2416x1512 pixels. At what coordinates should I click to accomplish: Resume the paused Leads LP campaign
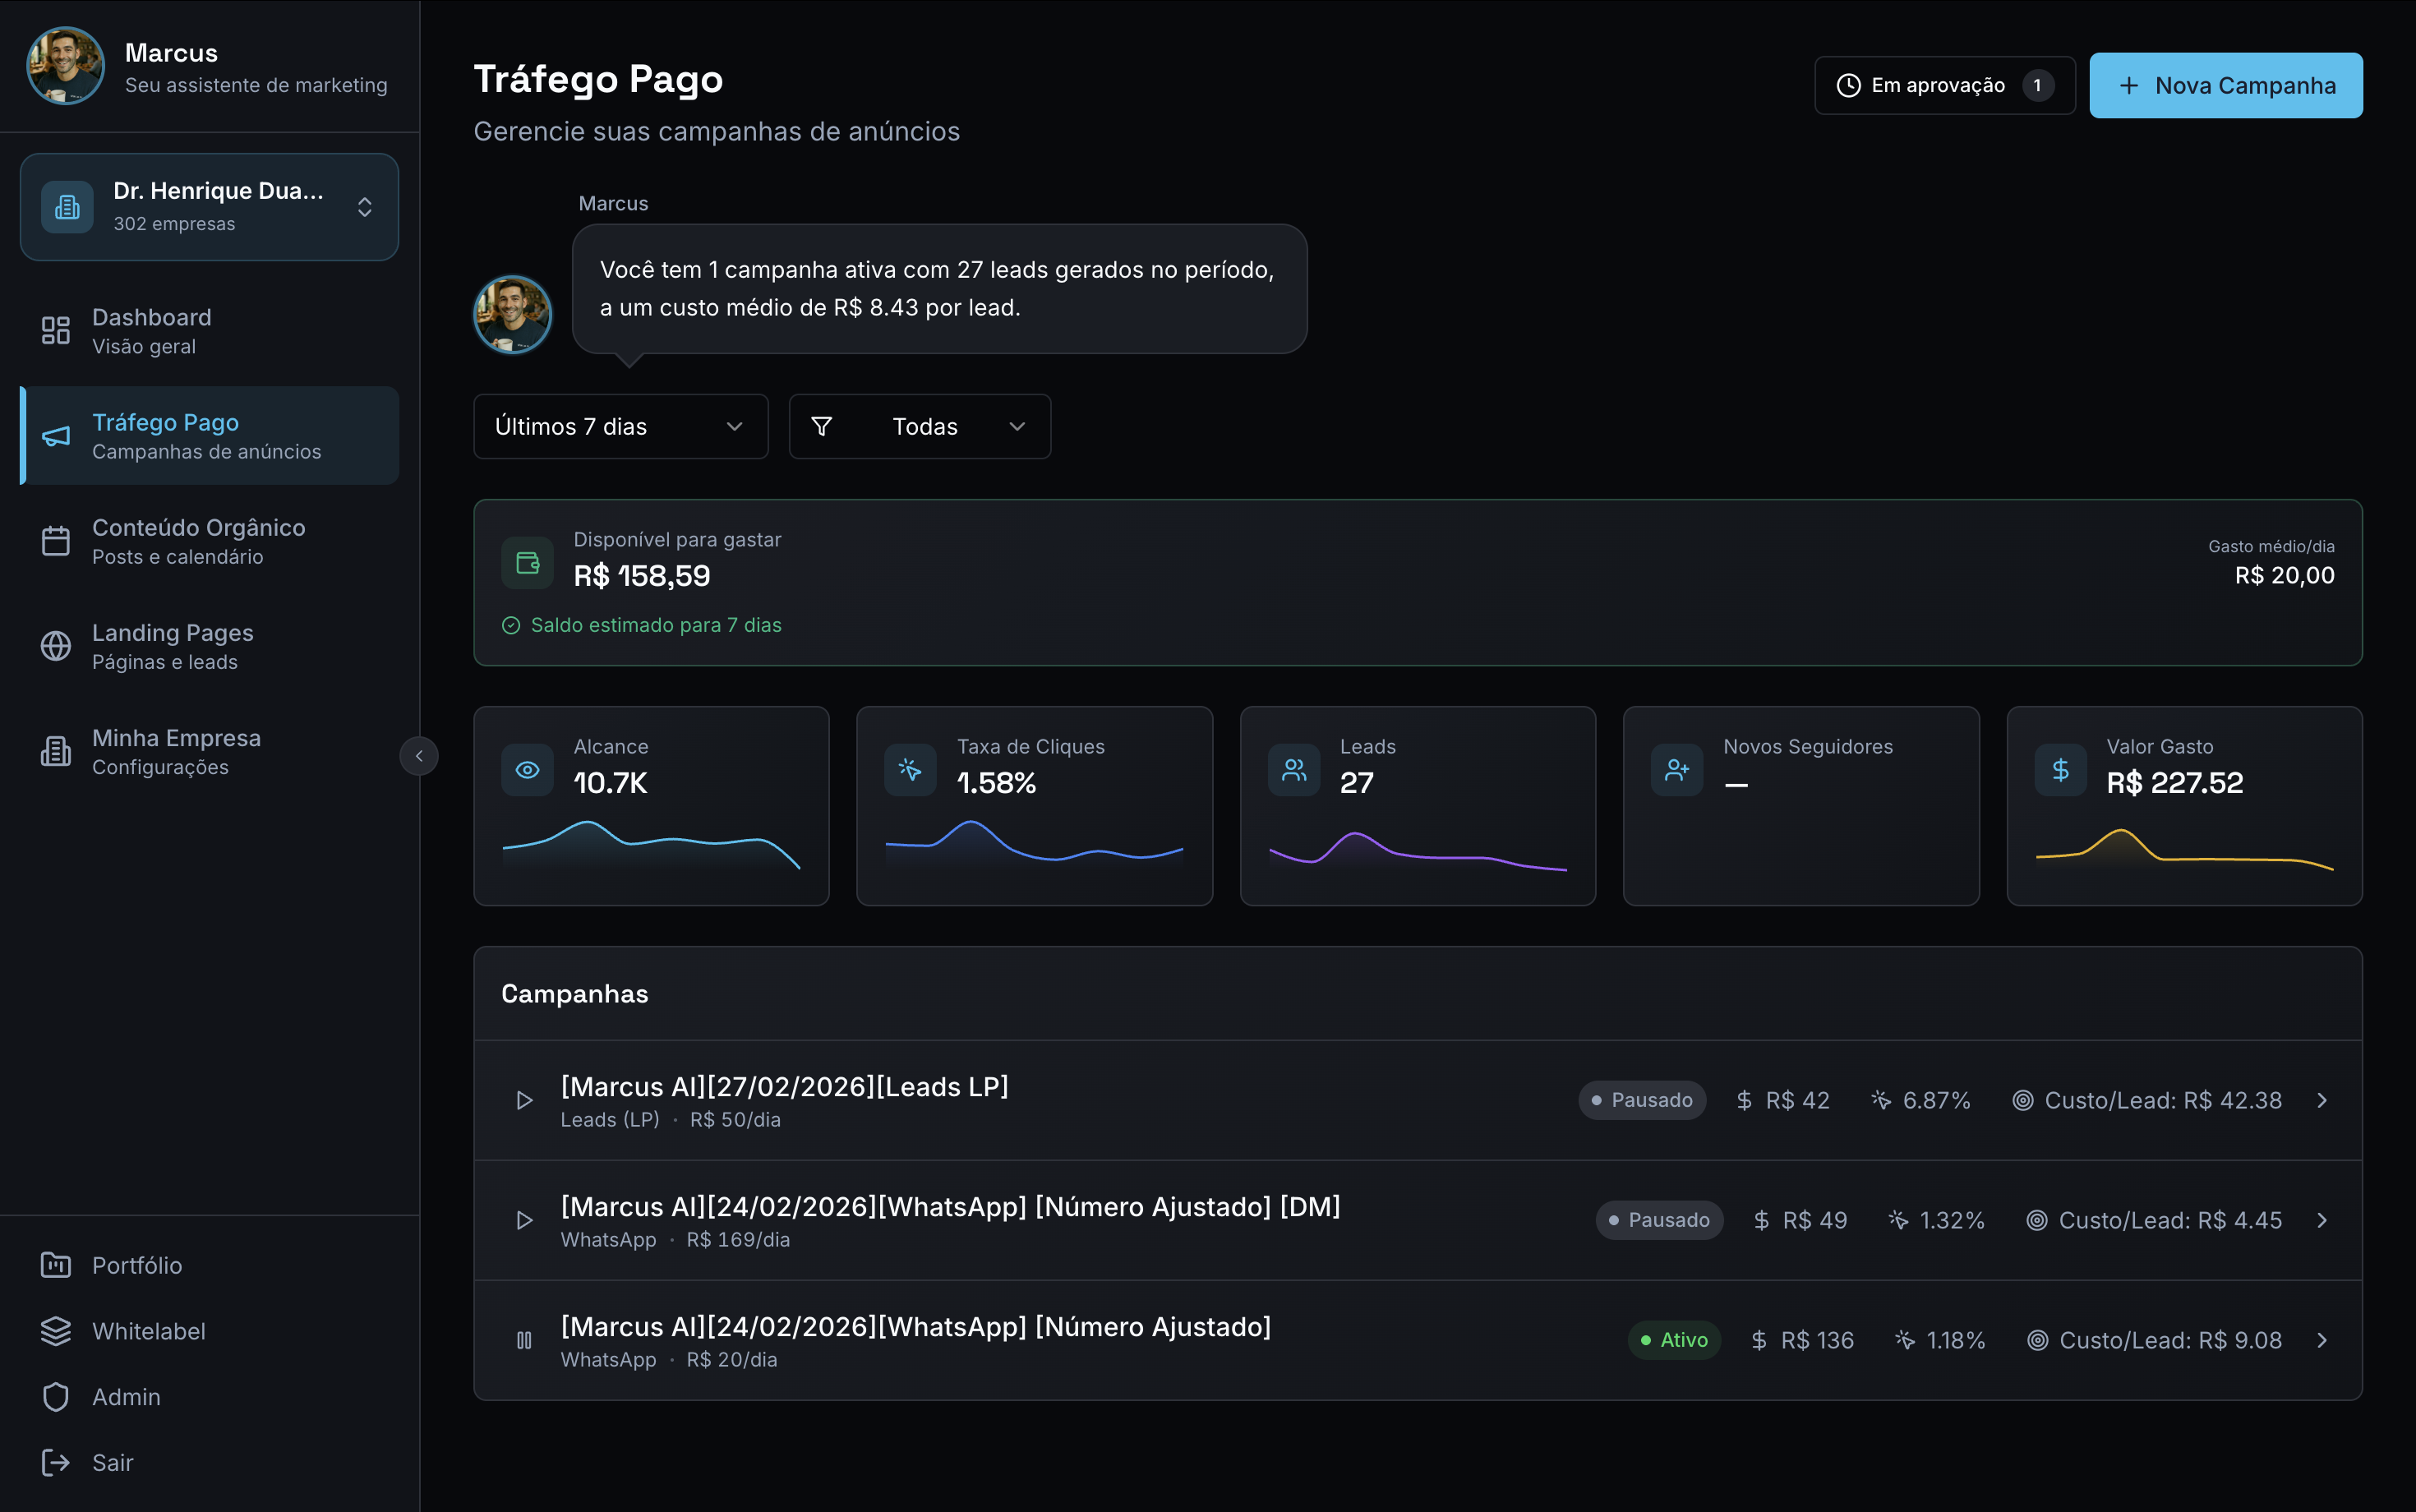pos(524,1100)
